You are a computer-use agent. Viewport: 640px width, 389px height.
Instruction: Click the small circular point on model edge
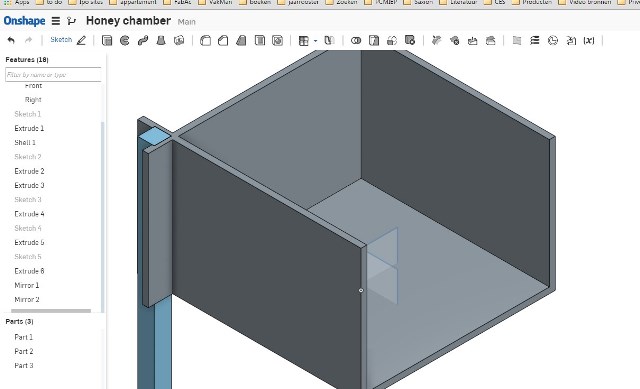coord(361,291)
